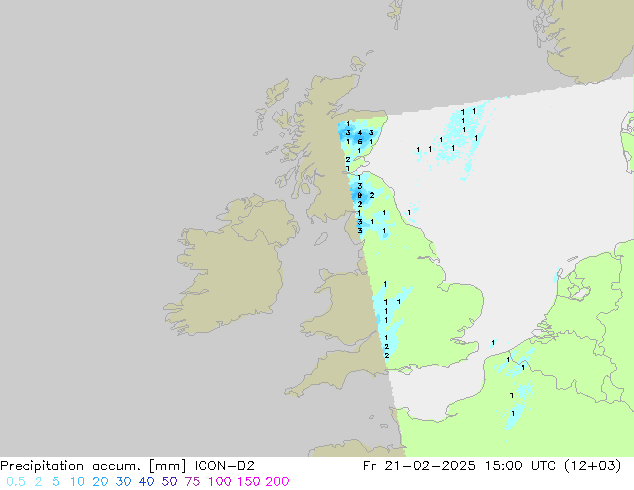Click the 75 mm legend value
Viewport: 634px width, 490px height.
pos(192,482)
